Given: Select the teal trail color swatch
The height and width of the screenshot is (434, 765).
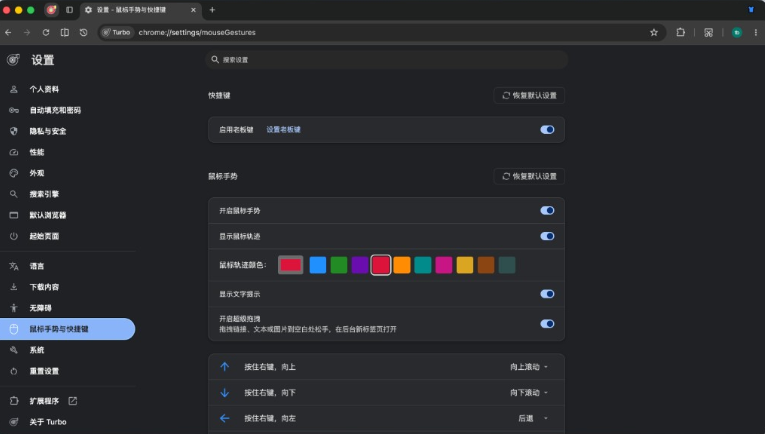Looking at the screenshot, I should [423, 265].
